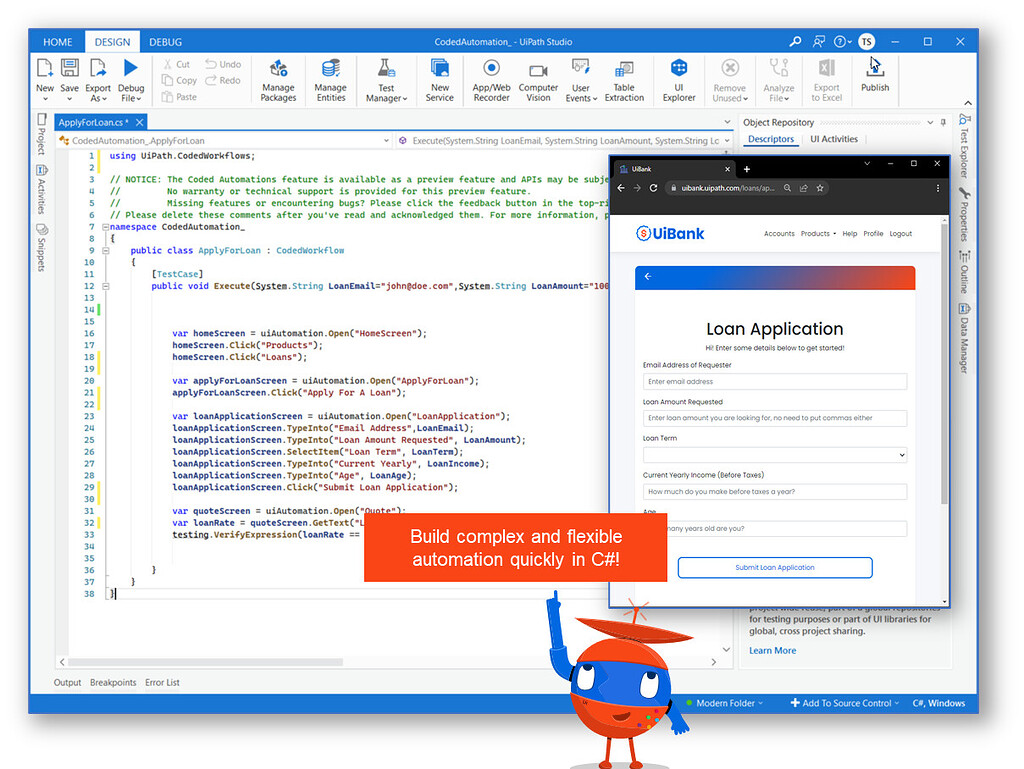Switch to the DESIGN ribbon tab
The width and height of the screenshot is (1024, 769).
(112, 42)
